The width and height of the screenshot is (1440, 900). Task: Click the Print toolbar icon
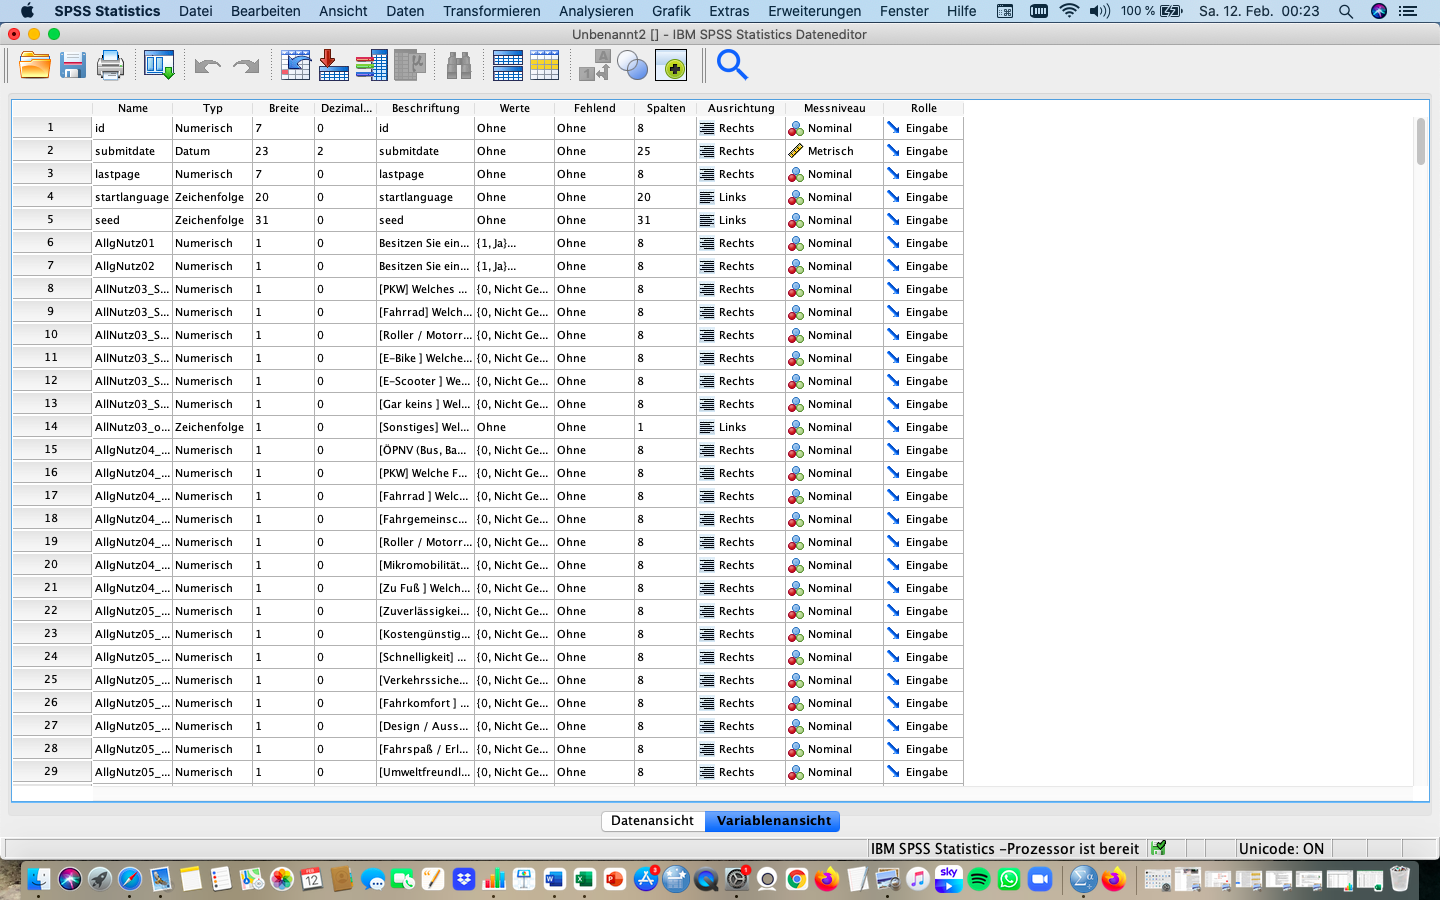coord(110,66)
